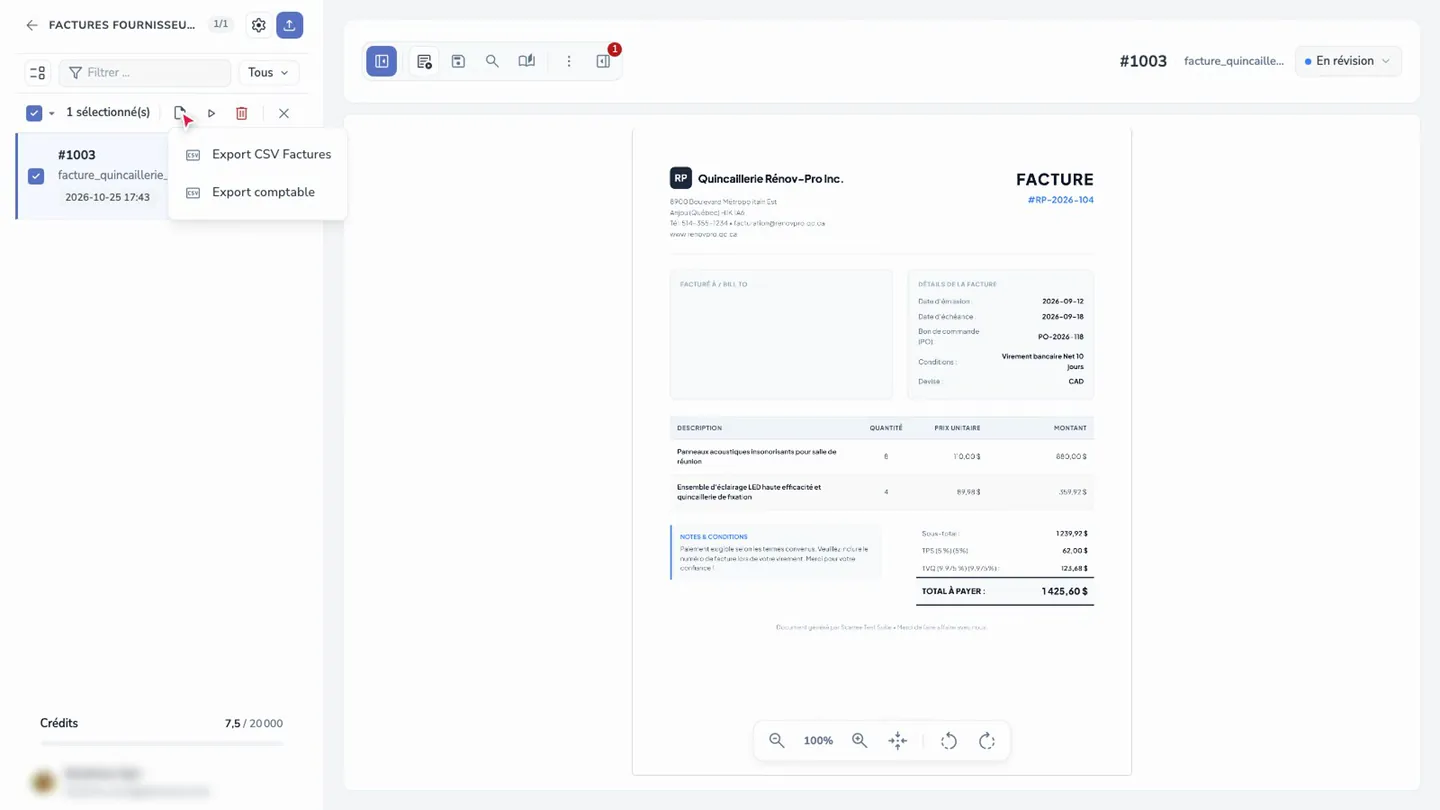Screen dimensions: 1440x810
Task: Open the settings gear
Action: pos(259,25)
